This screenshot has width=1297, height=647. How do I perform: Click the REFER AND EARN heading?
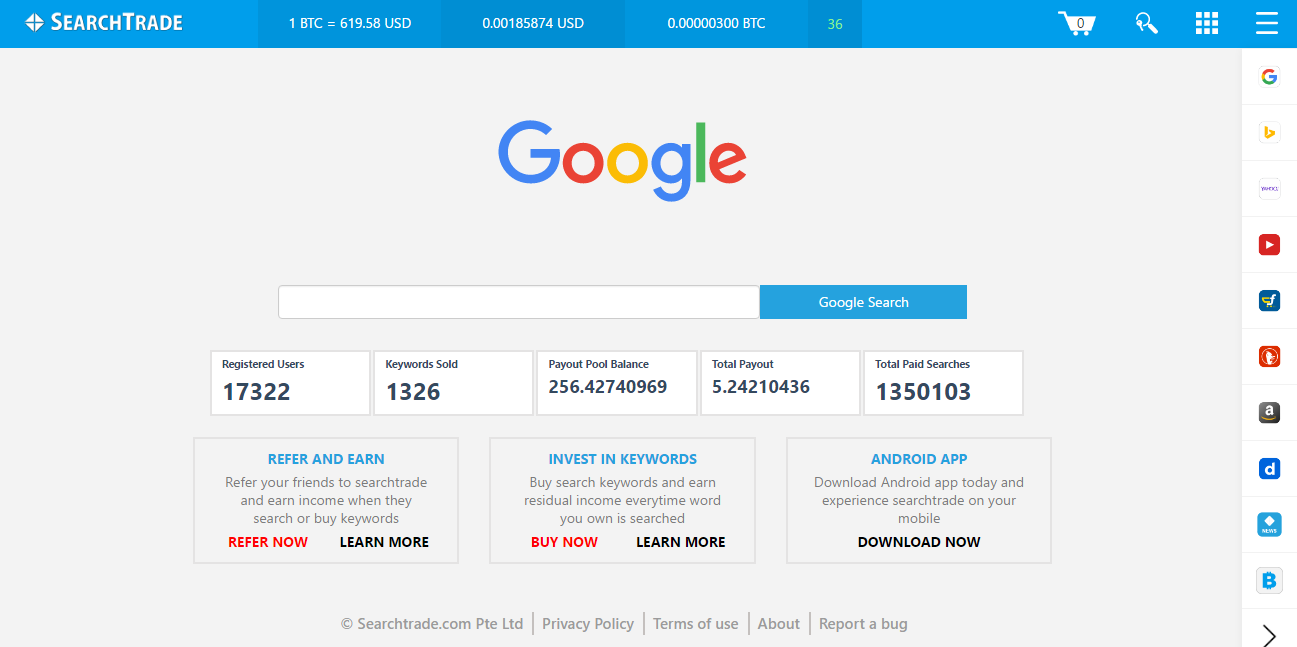(x=326, y=459)
